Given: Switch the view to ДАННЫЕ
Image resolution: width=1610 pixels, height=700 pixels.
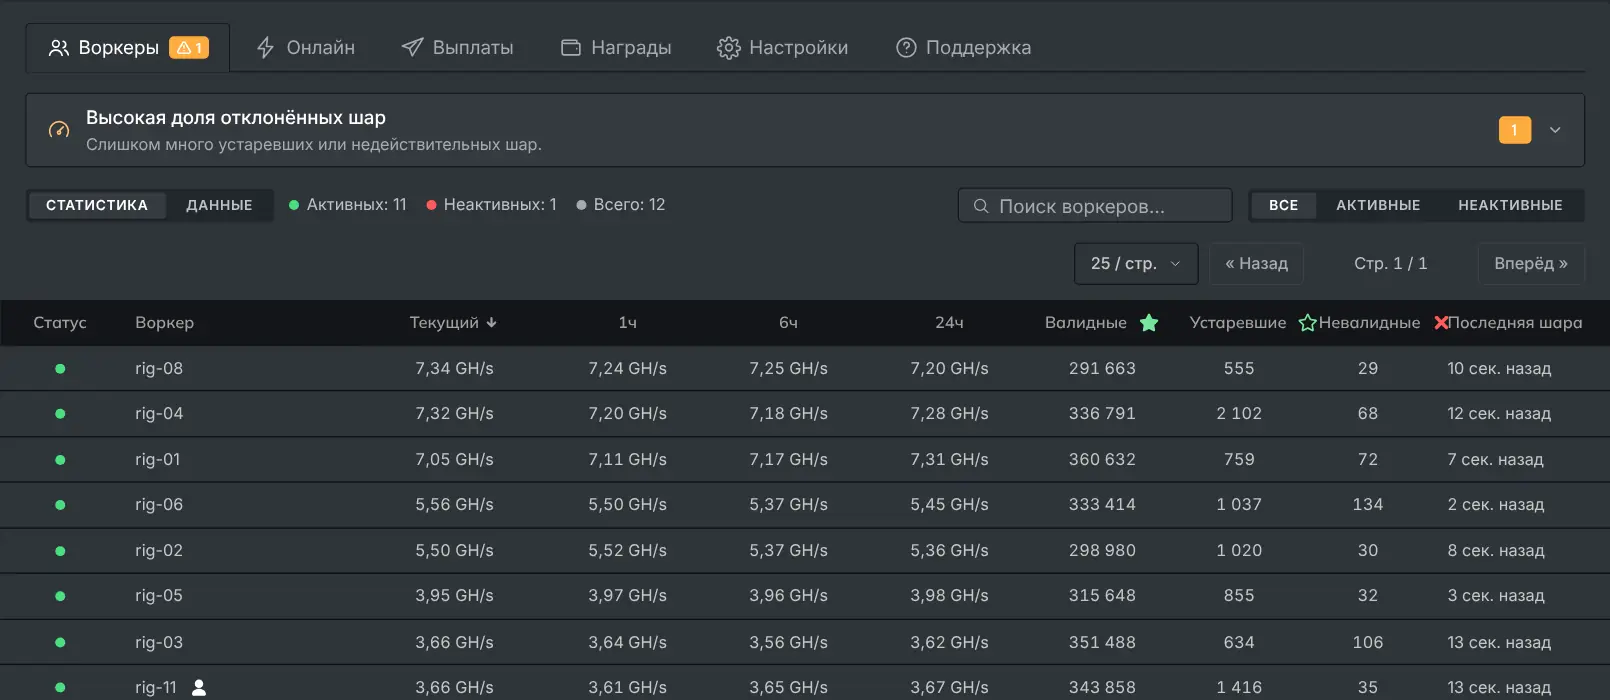Looking at the screenshot, I should point(219,205).
